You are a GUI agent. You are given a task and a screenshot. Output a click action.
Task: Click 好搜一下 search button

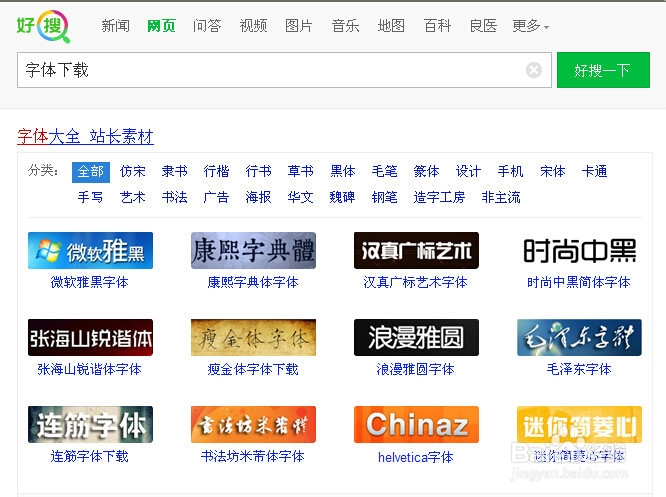click(x=603, y=70)
